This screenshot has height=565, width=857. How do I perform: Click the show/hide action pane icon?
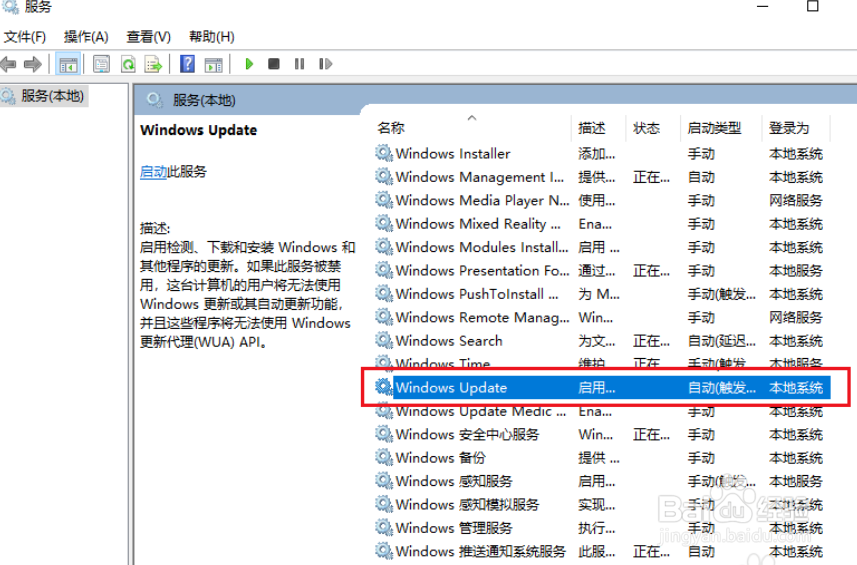[213, 64]
